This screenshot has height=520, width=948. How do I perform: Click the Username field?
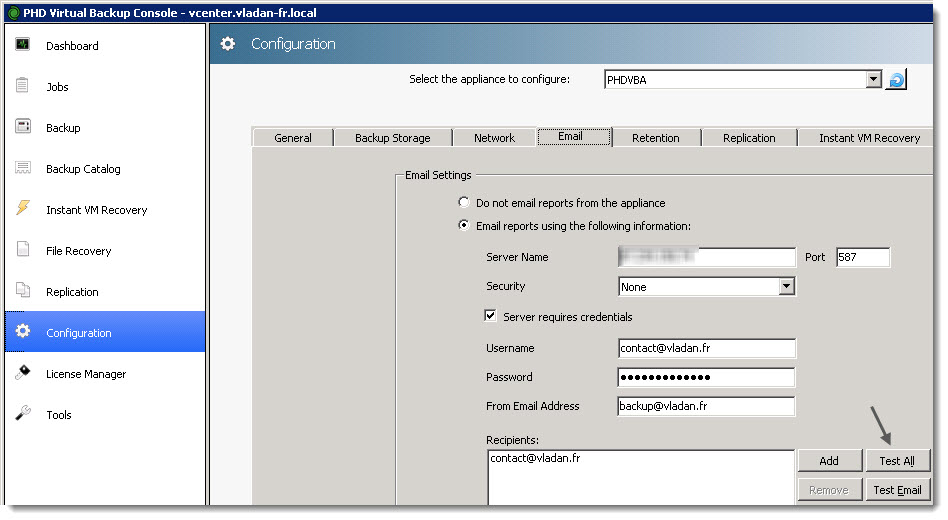click(x=706, y=348)
